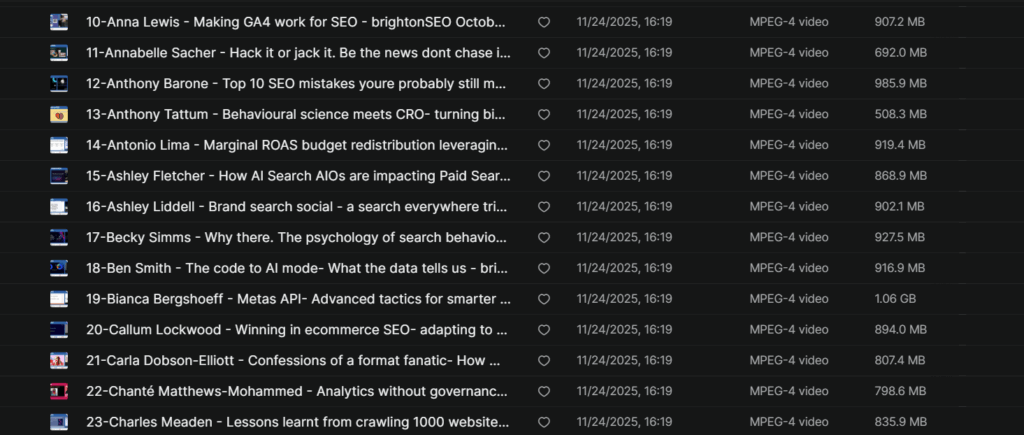Click file icon for 18-Ben Smith video
The image size is (1024, 435).
tap(59, 268)
